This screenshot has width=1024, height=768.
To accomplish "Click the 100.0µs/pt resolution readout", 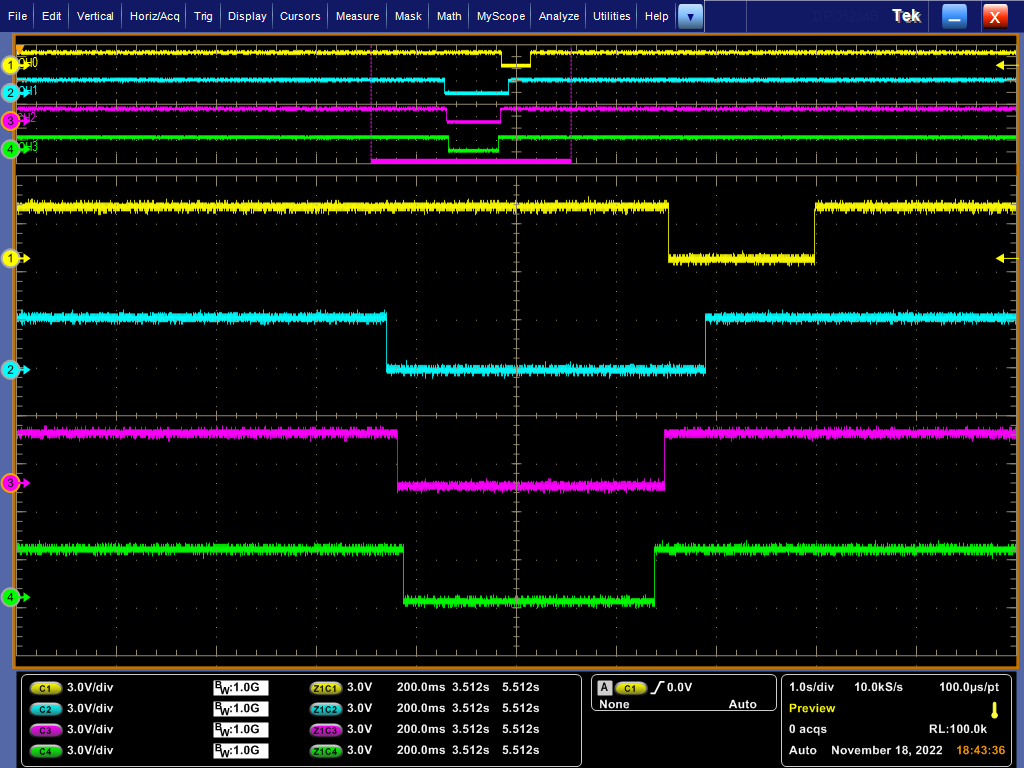I will click(969, 687).
